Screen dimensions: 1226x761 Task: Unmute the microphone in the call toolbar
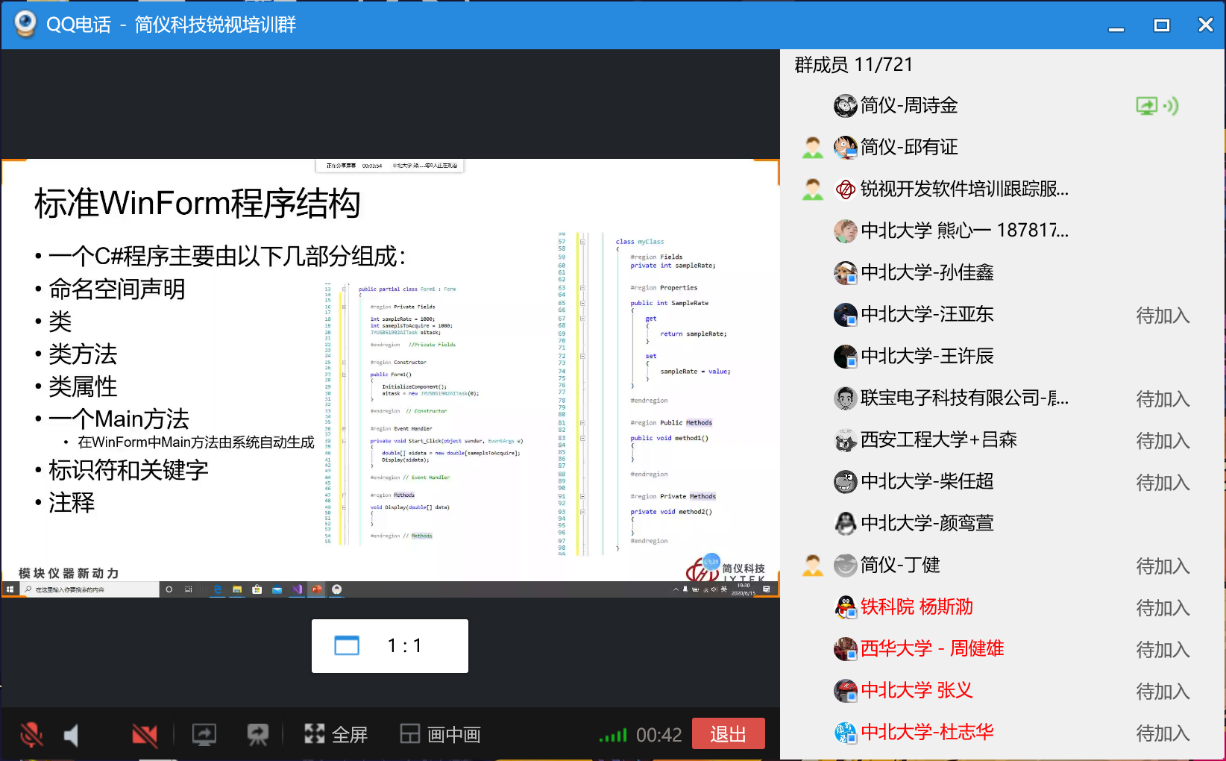31,735
